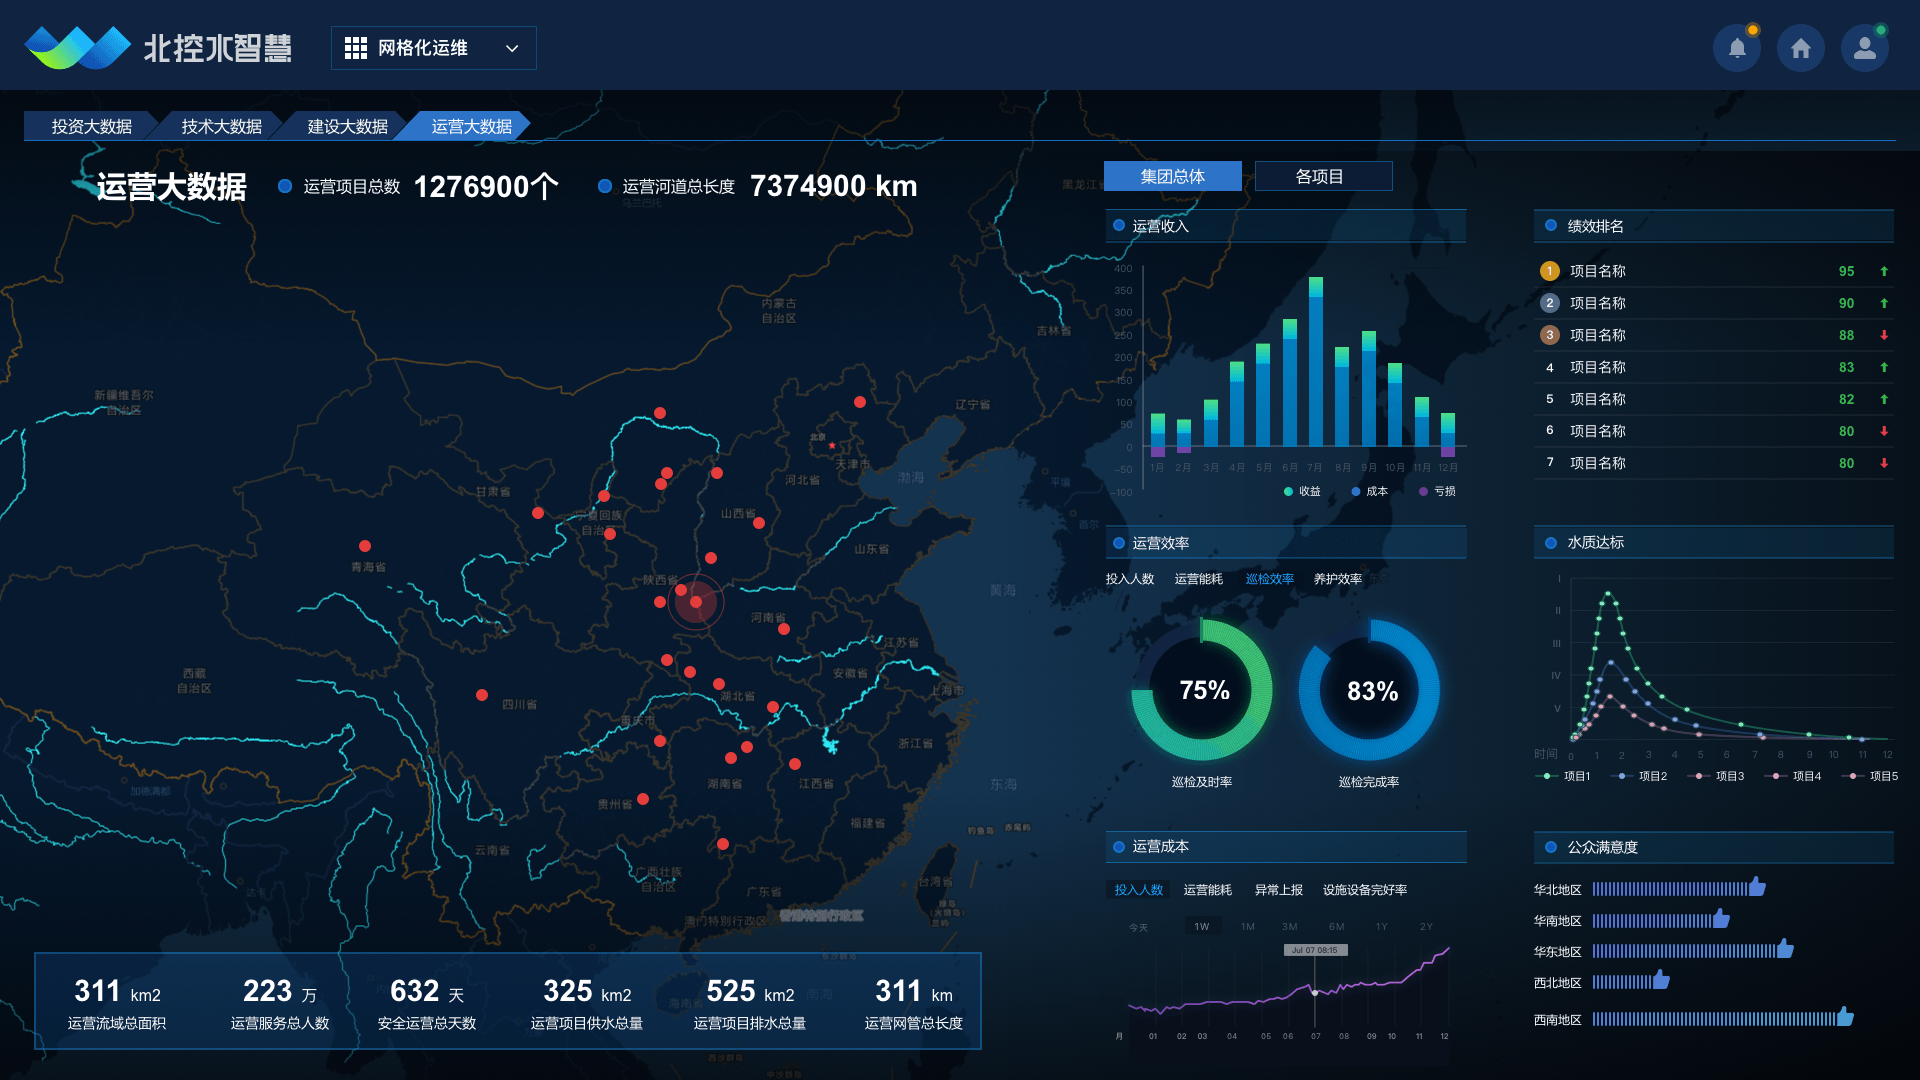Viewport: 1920px width, 1080px height.
Task: Click the thumbs-up icon for 华北地区
Action: click(x=1757, y=887)
